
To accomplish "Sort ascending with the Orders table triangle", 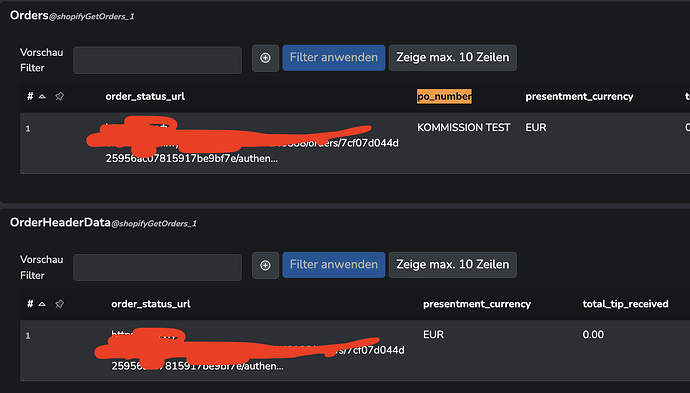I will coord(42,96).
